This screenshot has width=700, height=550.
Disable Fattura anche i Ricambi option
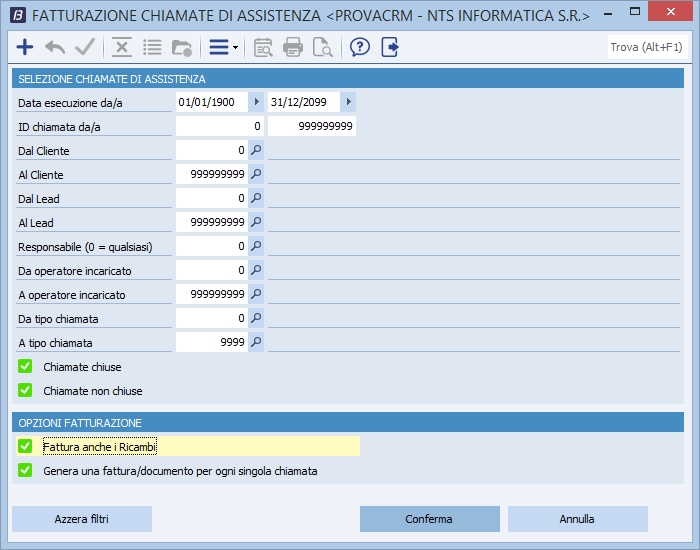25,447
